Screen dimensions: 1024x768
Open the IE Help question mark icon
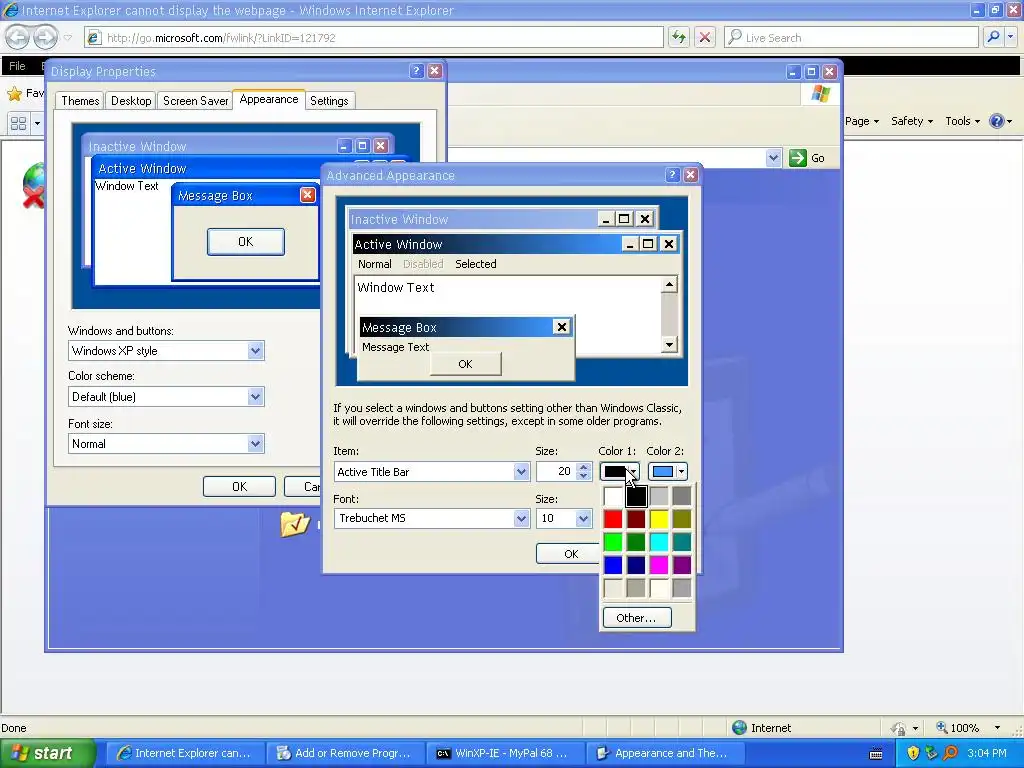tap(996, 121)
